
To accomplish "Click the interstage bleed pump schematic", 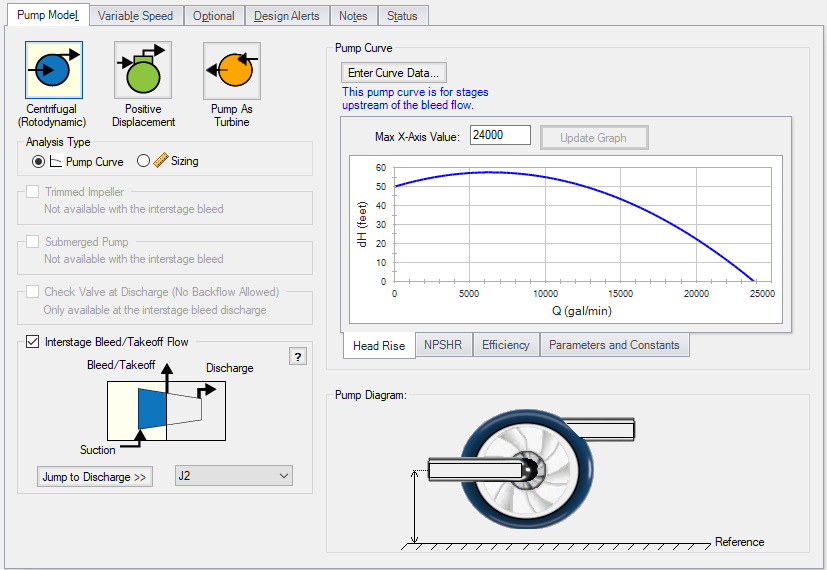I will coord(167,411).
